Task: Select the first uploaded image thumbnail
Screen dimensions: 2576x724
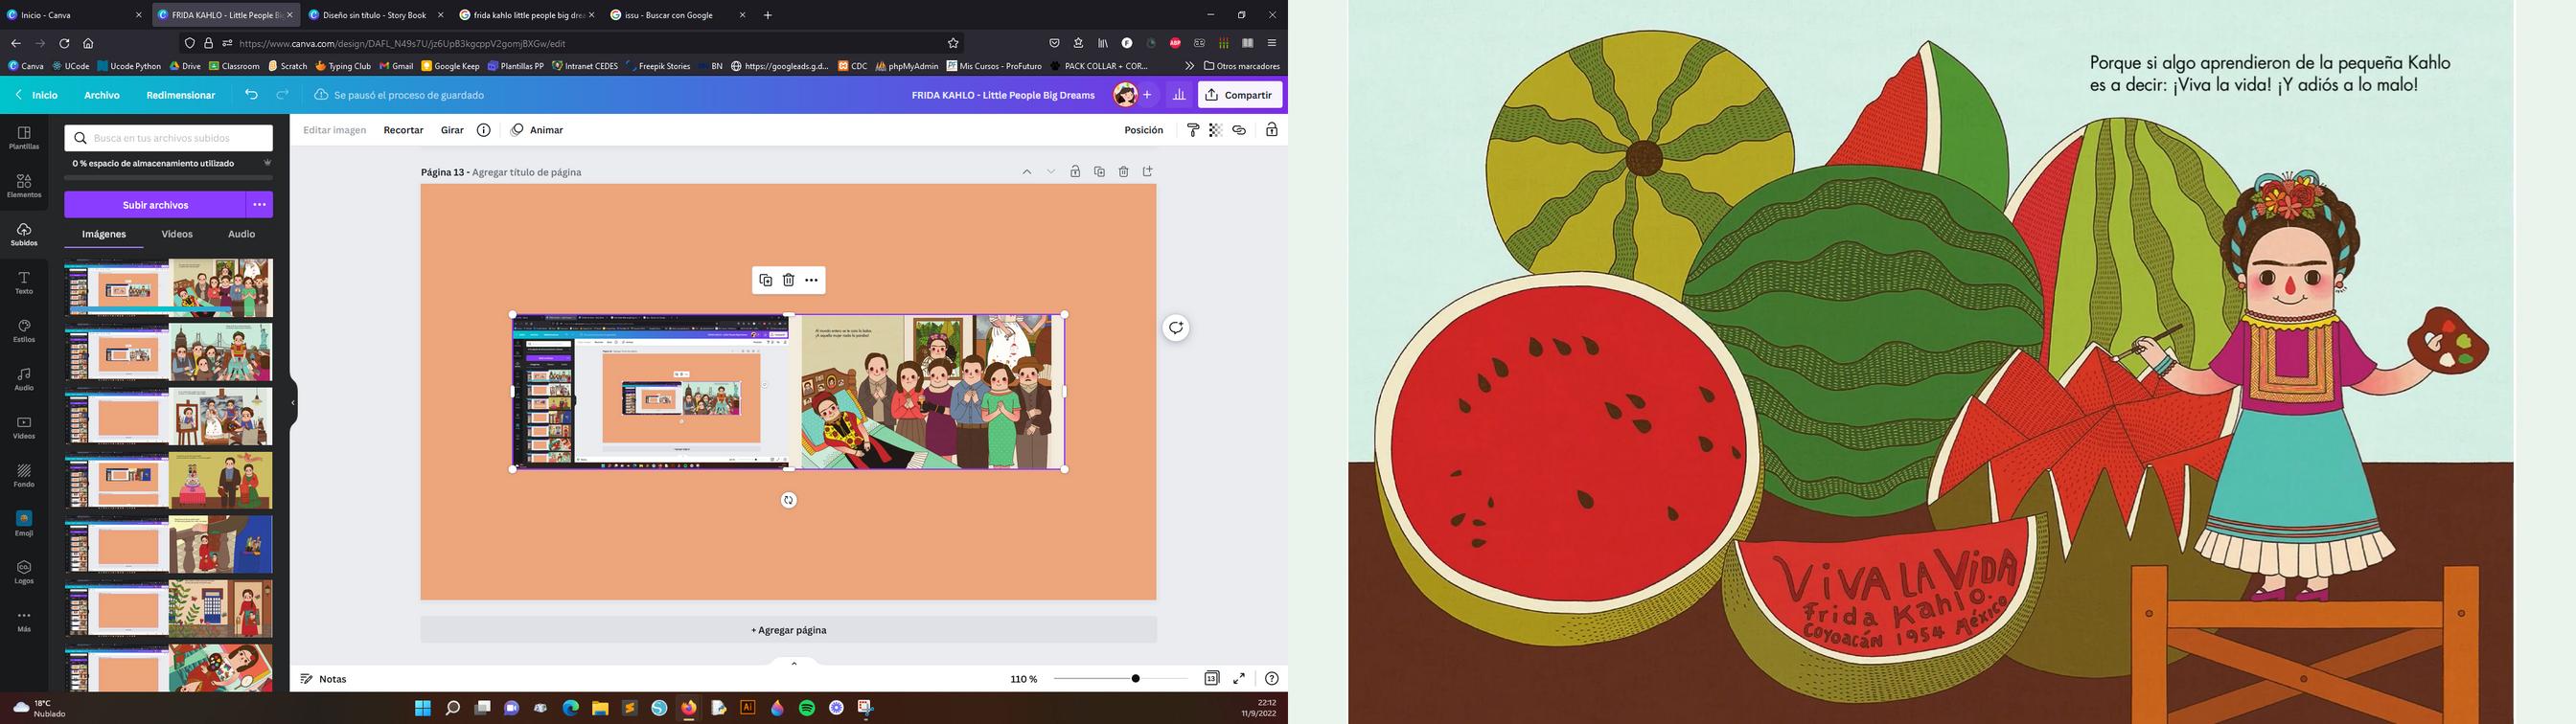Action: click(x=169, y=288)
